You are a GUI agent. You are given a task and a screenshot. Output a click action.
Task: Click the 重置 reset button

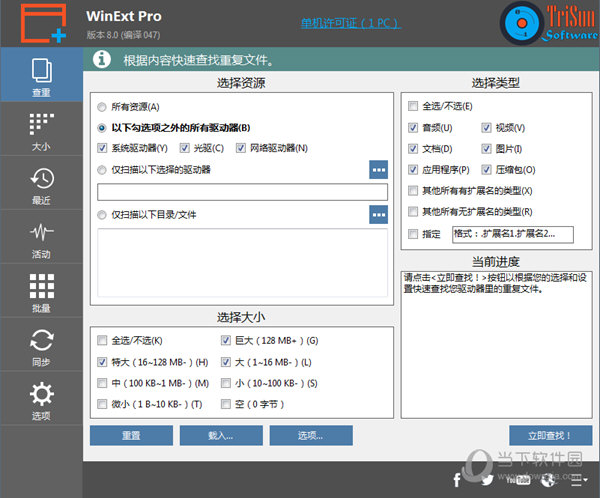coord(132,436)
